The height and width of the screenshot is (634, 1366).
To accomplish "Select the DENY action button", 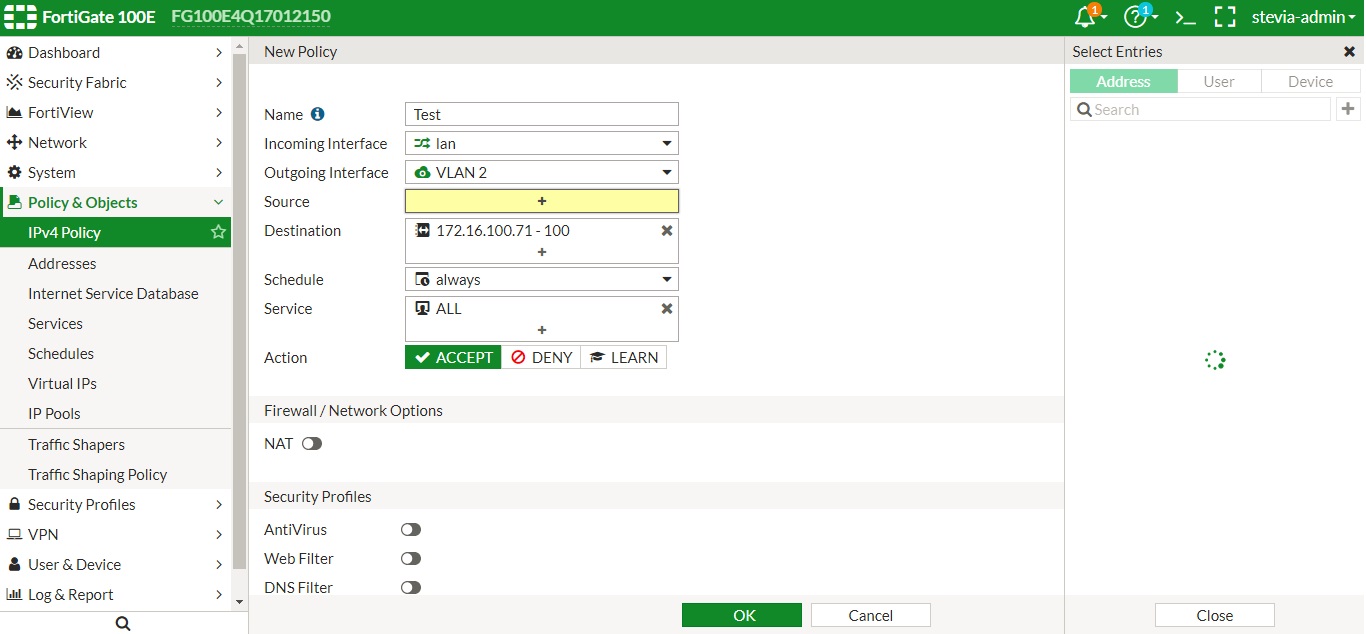I will (541, 358).
